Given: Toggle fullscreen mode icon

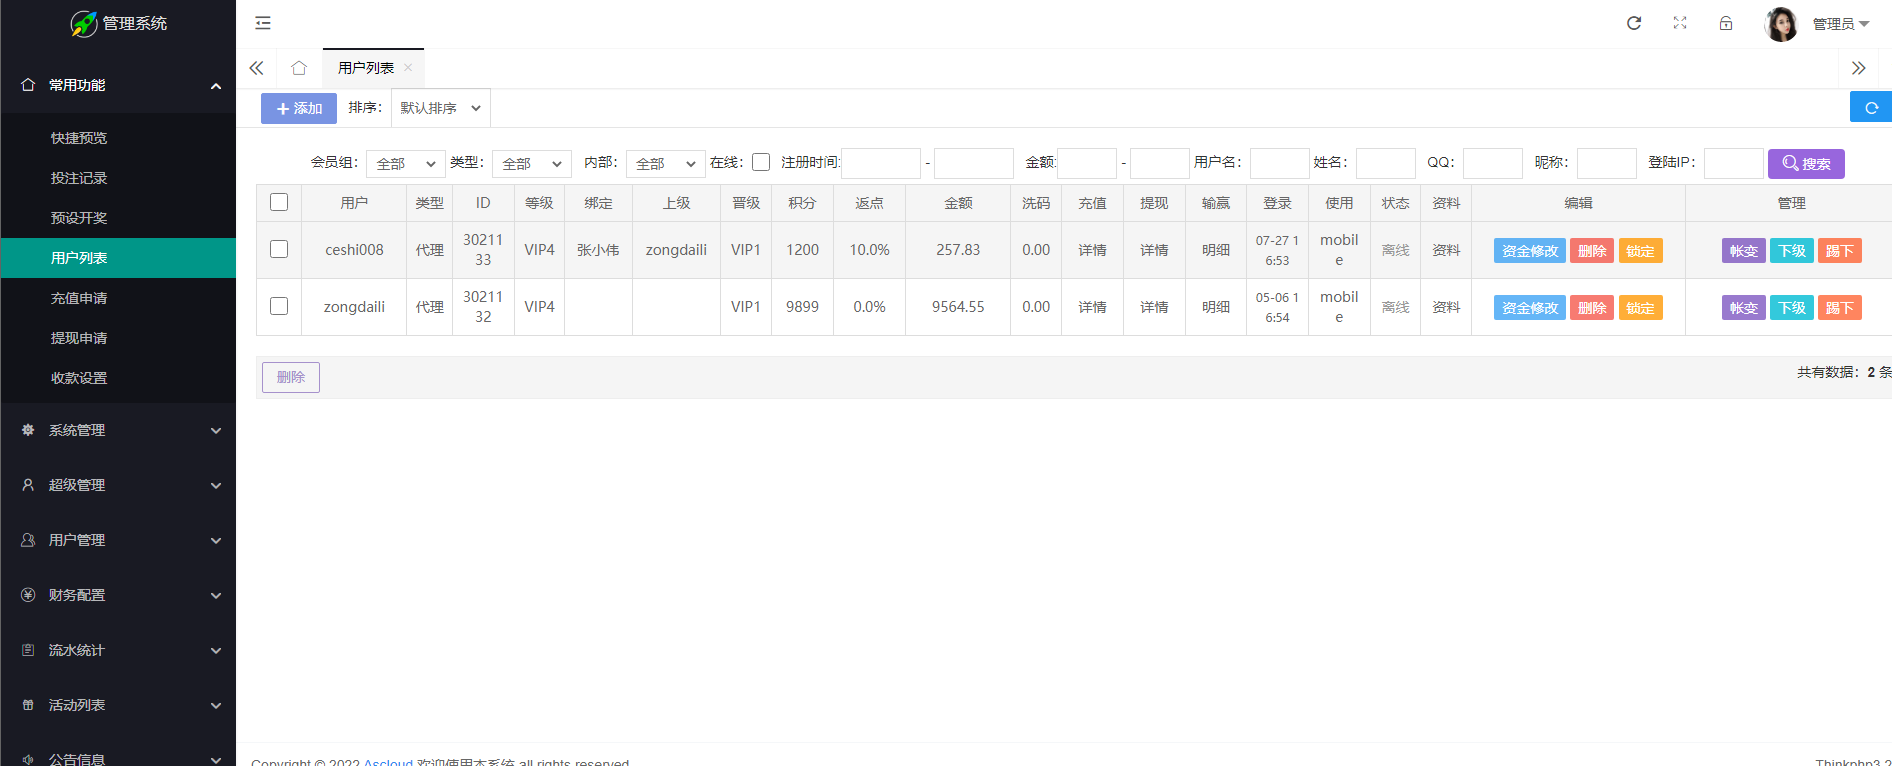Looking at the screenshot, I should coord(1680,23).
